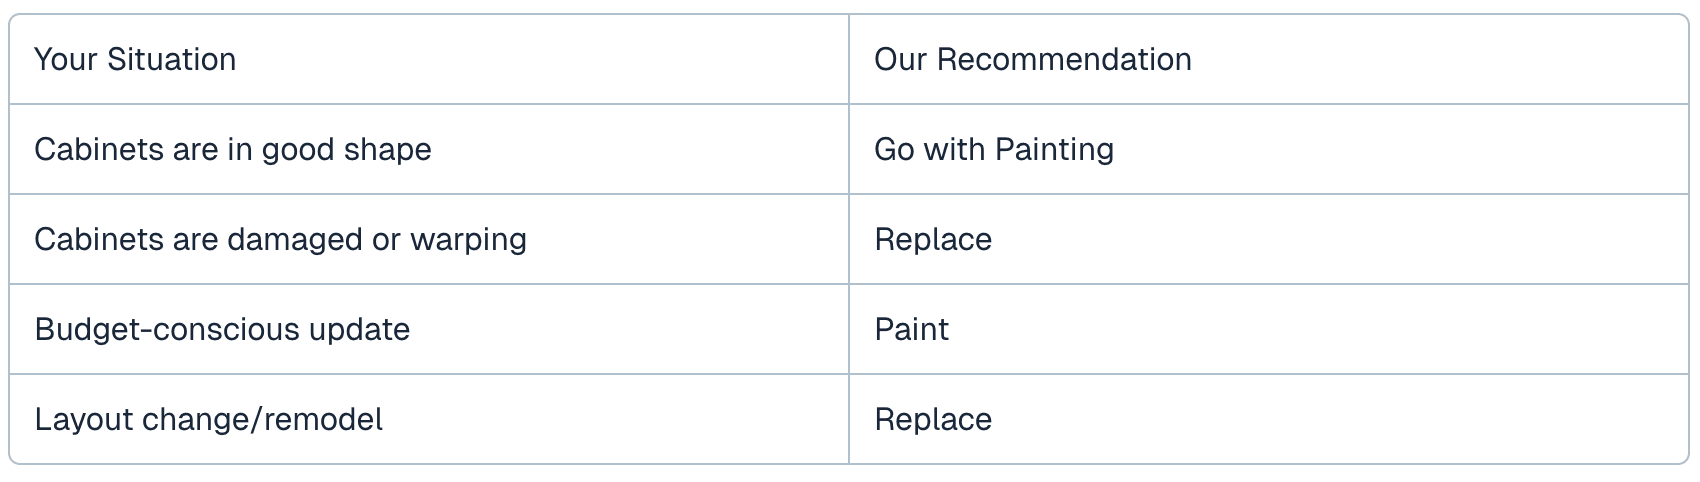
Task: Click the word 'Layout'
Action: coord(84,420)
